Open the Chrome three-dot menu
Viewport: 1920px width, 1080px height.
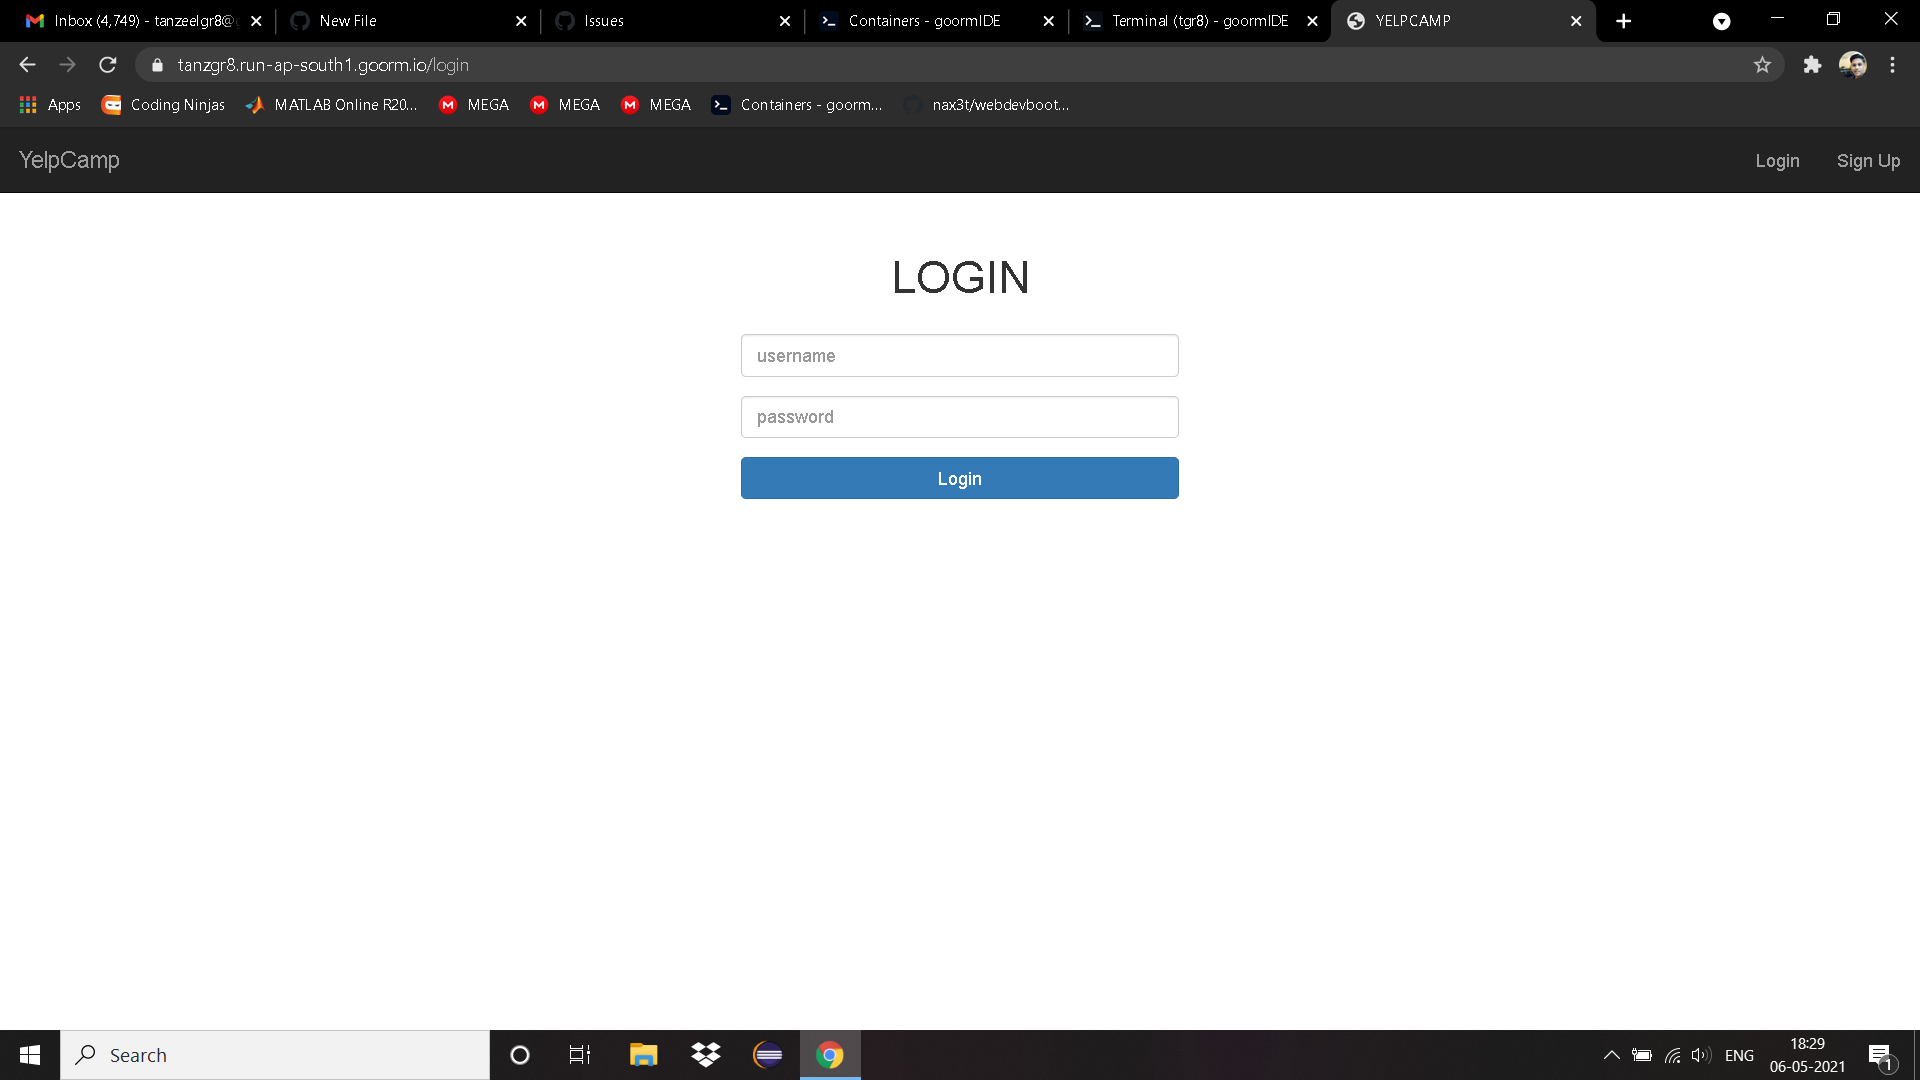click(1892, 65)
